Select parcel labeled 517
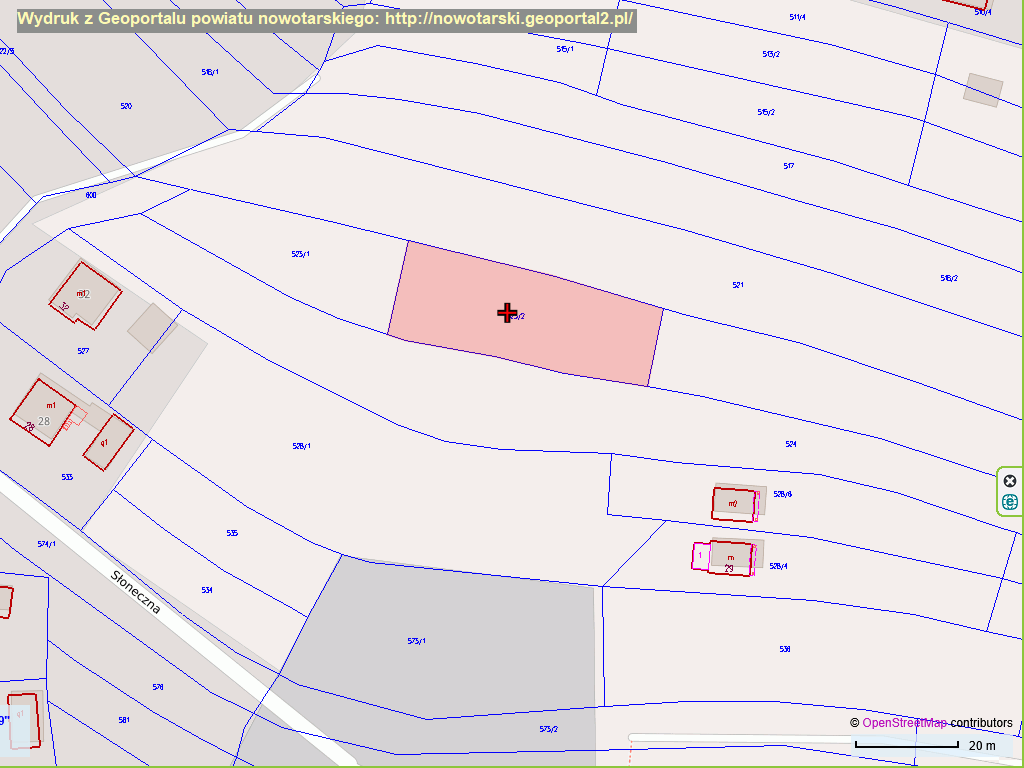Screen dimensions: 1024x768 click(789, 166)
